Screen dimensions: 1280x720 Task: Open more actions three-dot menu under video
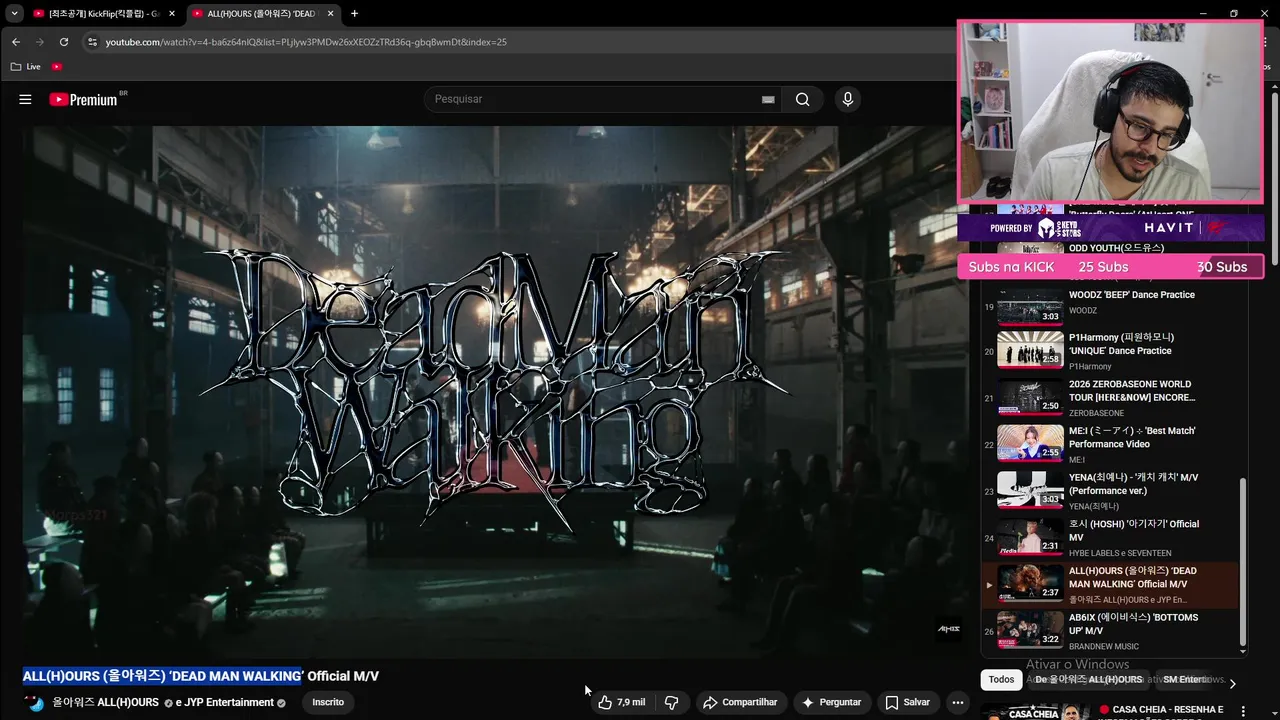click(958, 702)
